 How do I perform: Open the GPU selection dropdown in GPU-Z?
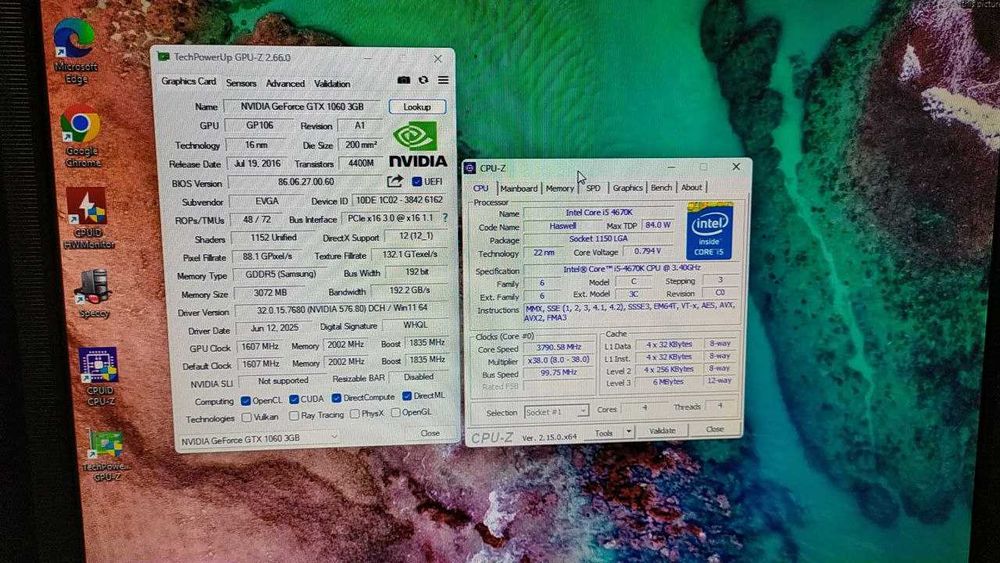tap(259, 439)
